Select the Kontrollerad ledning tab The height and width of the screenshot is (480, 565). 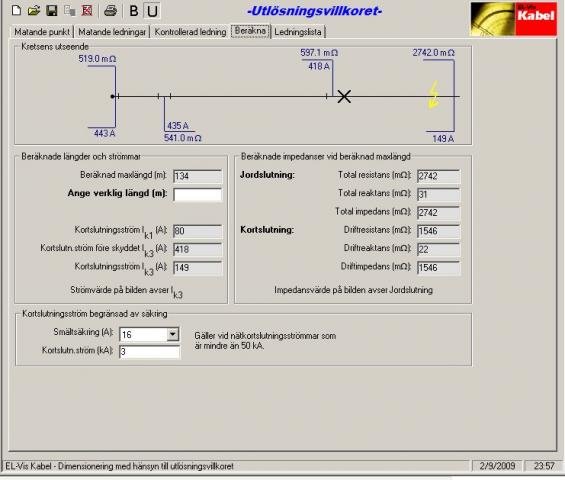coord(190,32)
